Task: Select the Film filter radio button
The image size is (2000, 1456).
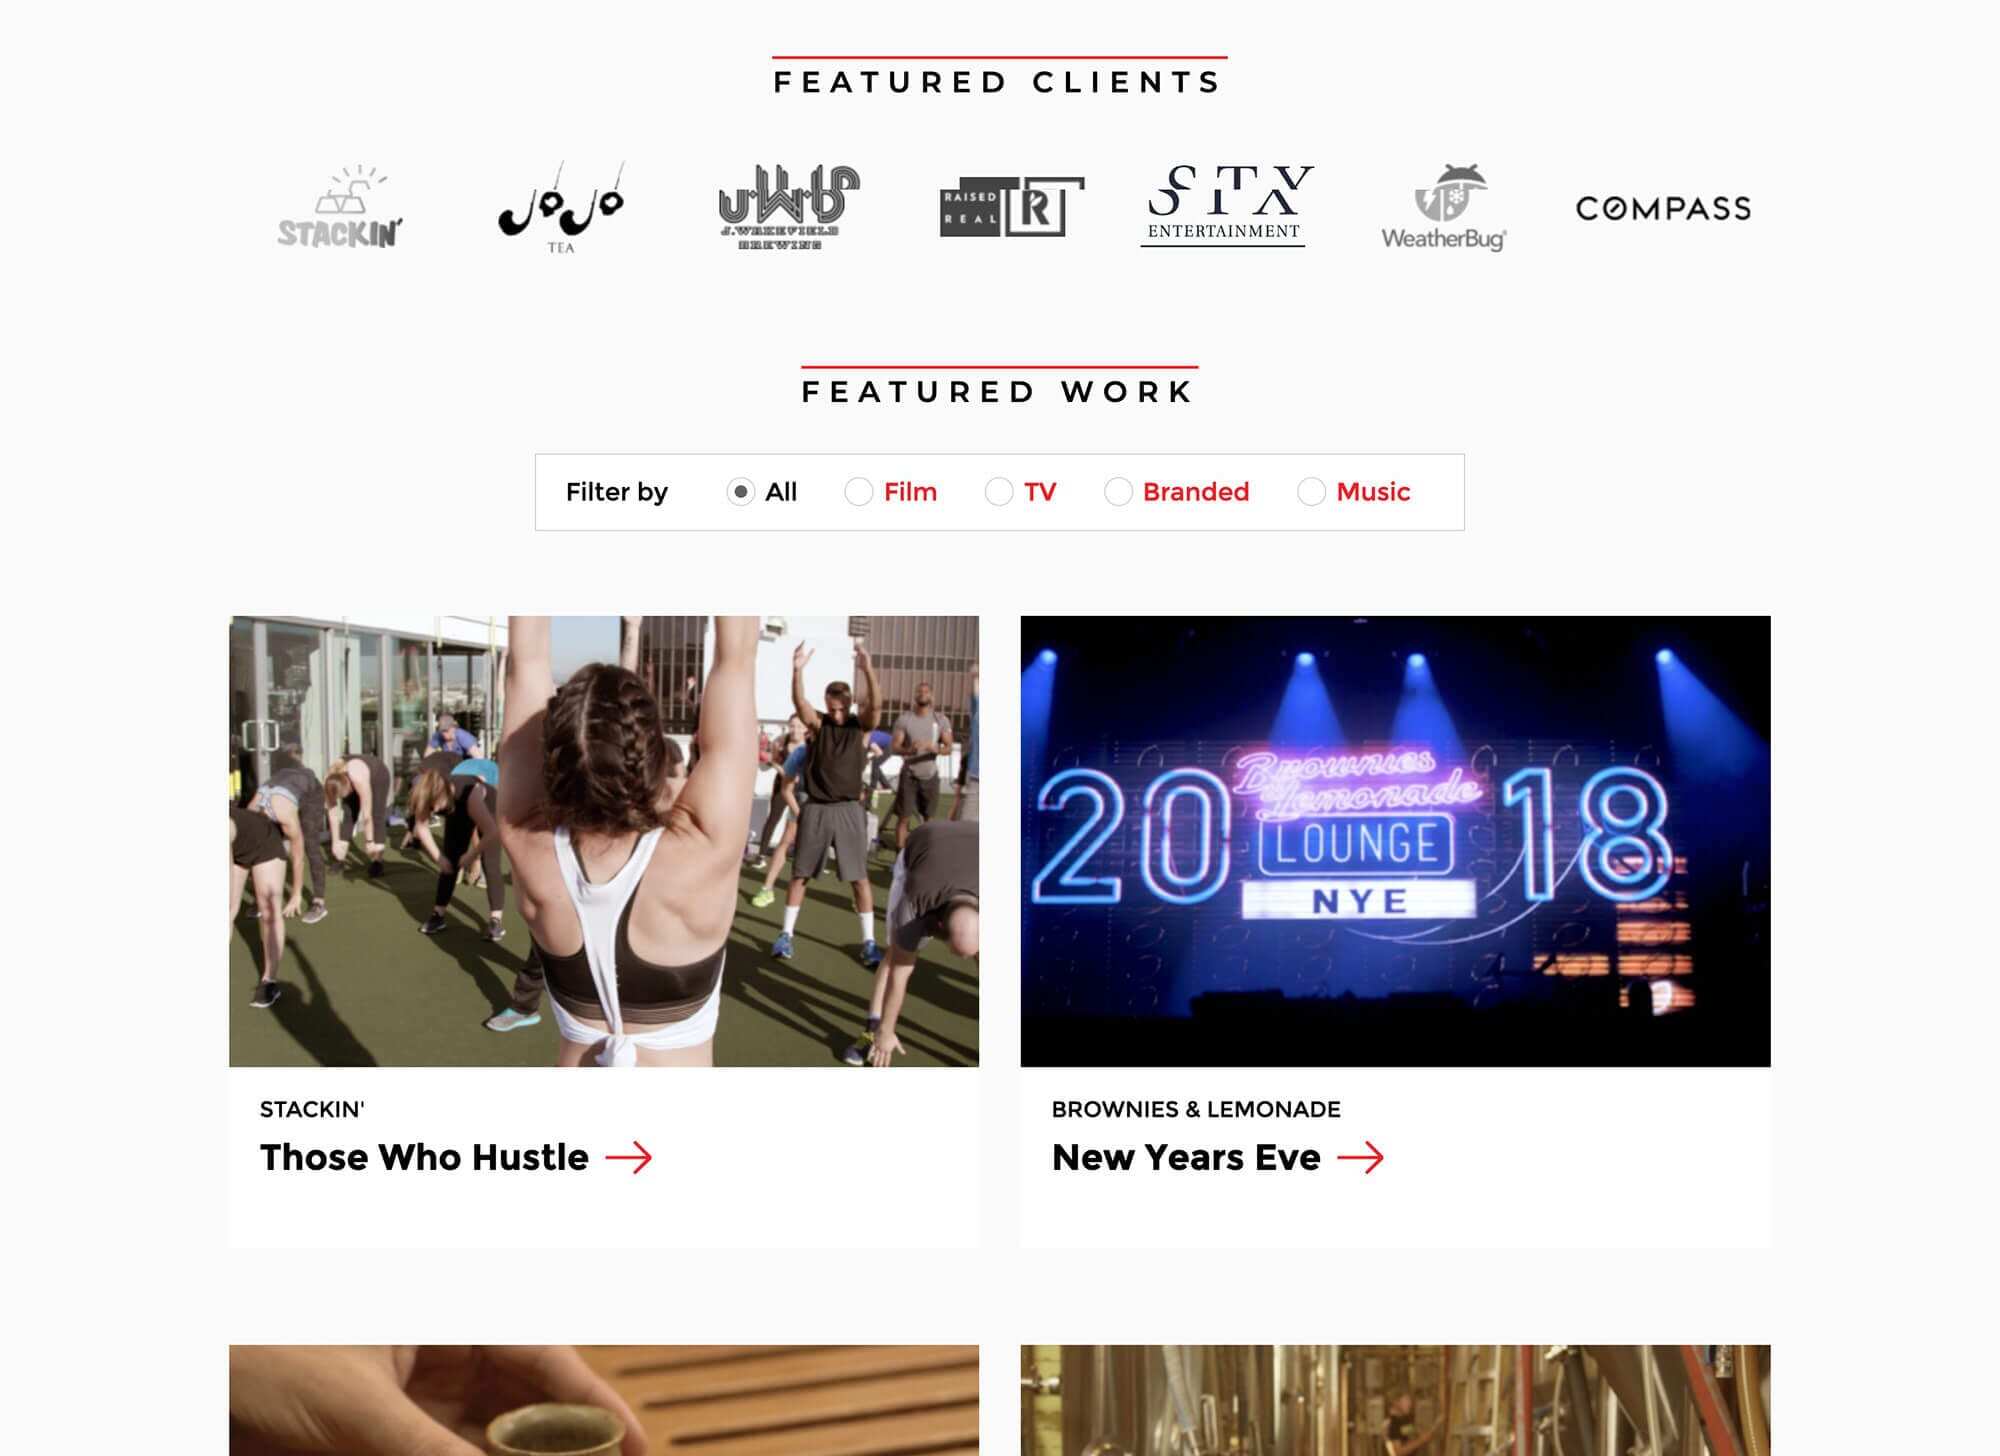Action: click(858, 492)
